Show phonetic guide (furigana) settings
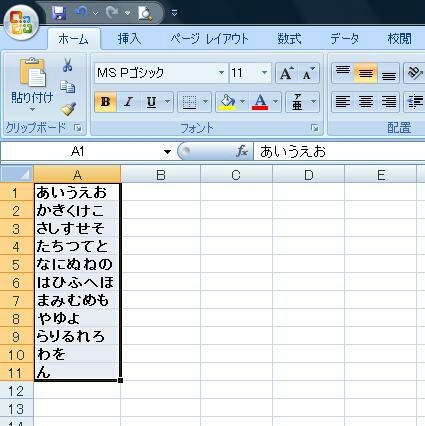The height and width of the screenshot is (426, 425). point(297,102)
